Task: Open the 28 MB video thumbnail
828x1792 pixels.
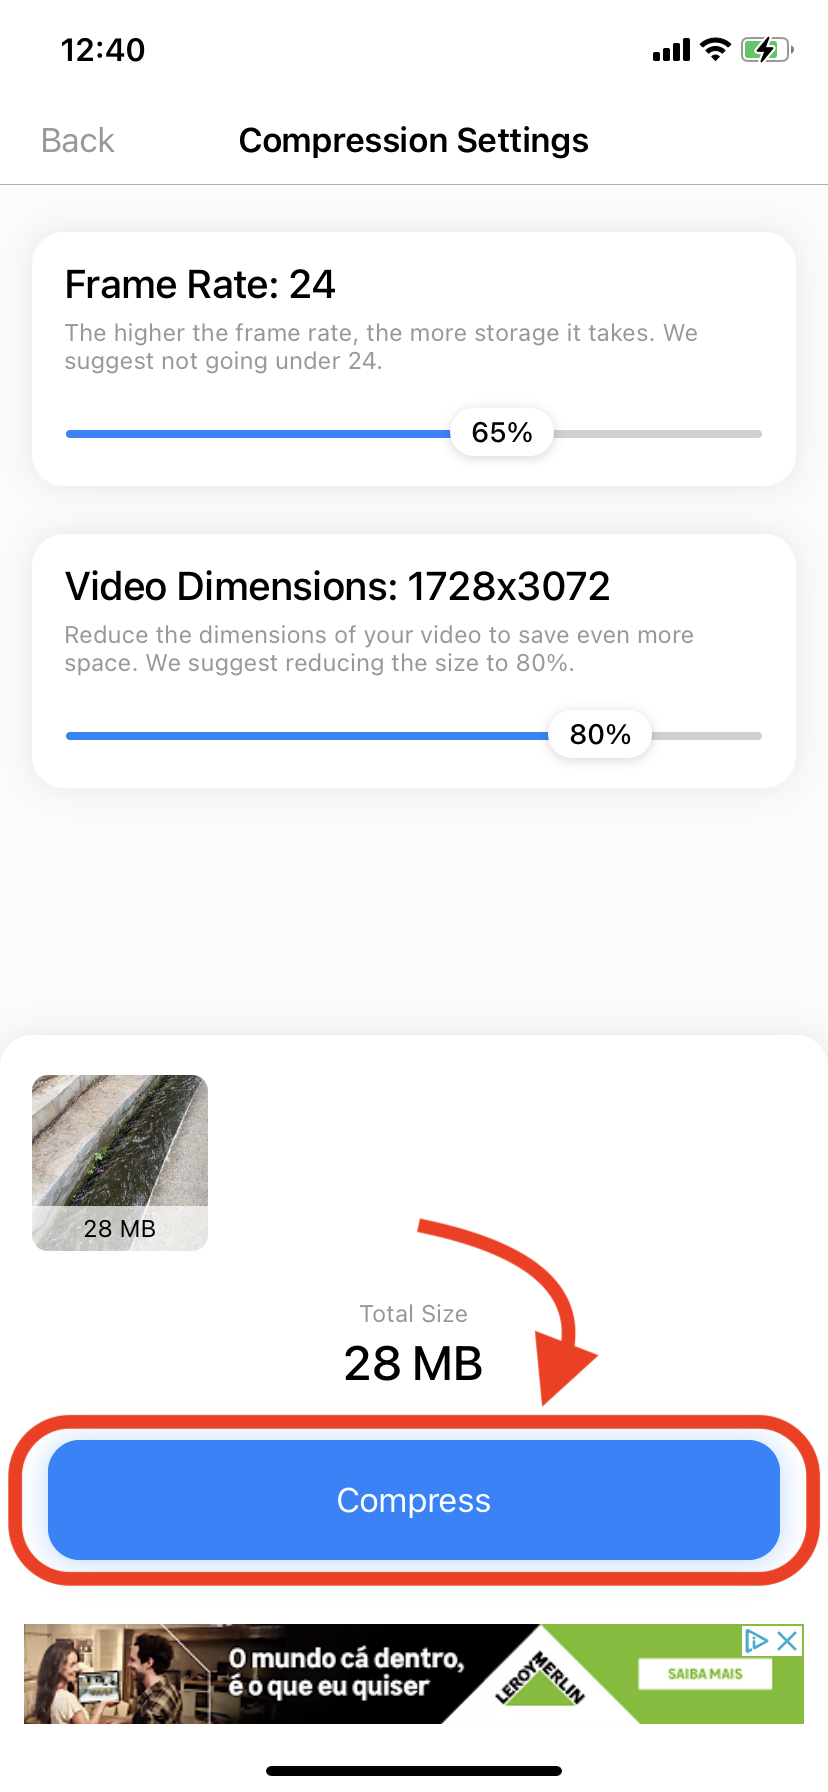Action: 119,1162
